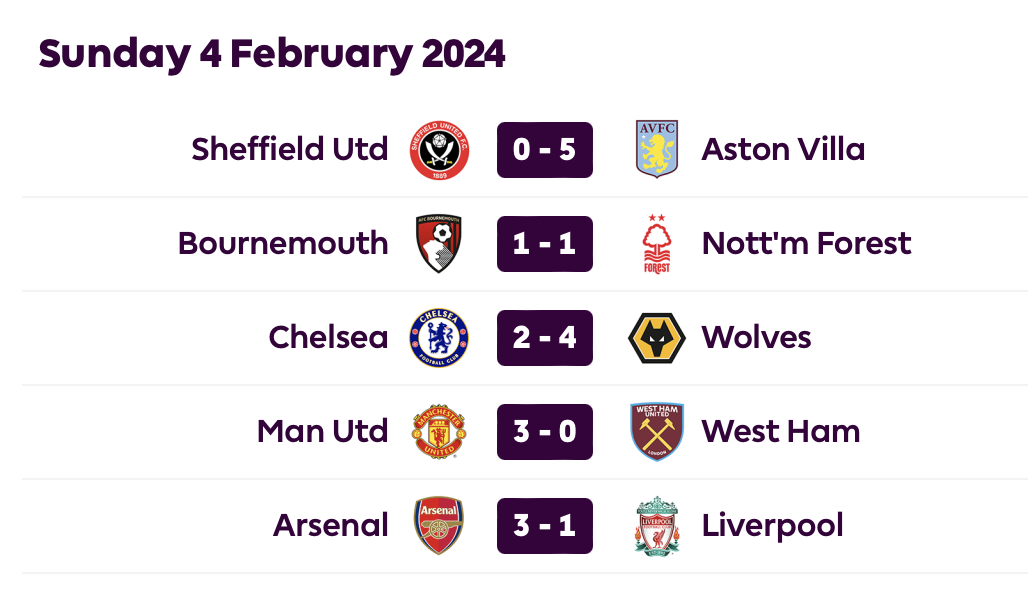This screenshot has height=604, width=1028.
Task: Open the West Ham crossed-hammers badge
Action: 657,432
